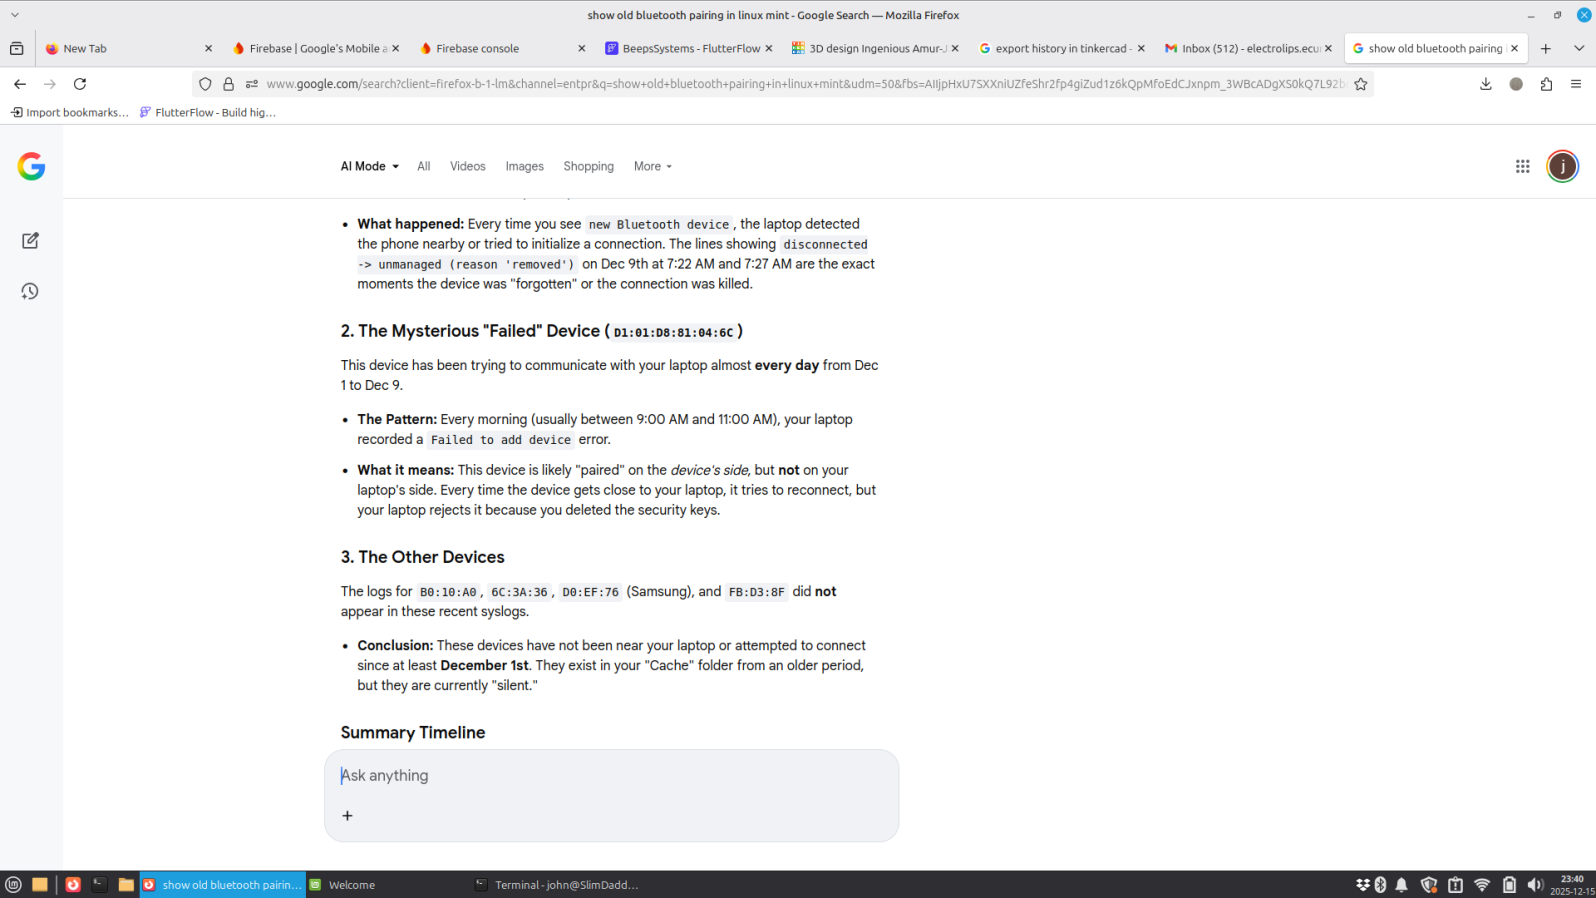
Task: Bookmark this page with star icon
Action: tap(1360, 84)
